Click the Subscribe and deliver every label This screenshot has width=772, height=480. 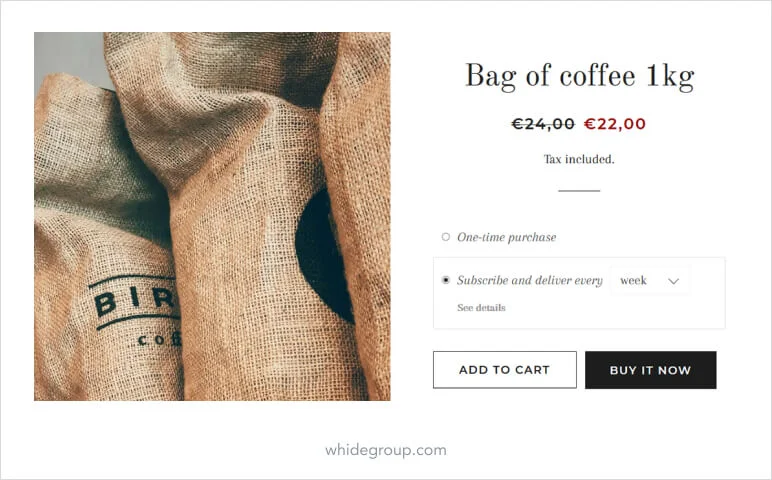(530, 280)
